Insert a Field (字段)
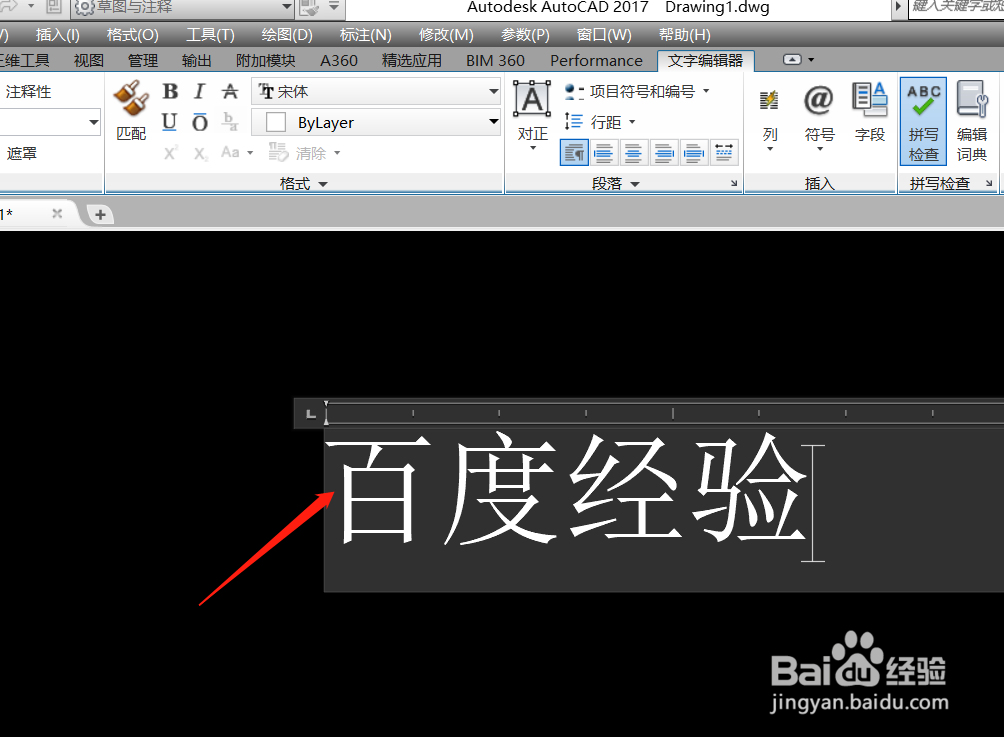 click(870, 113)
